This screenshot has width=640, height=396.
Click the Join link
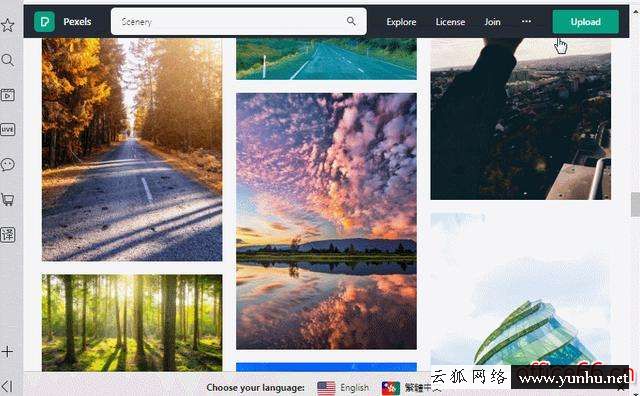pos(492,22)
